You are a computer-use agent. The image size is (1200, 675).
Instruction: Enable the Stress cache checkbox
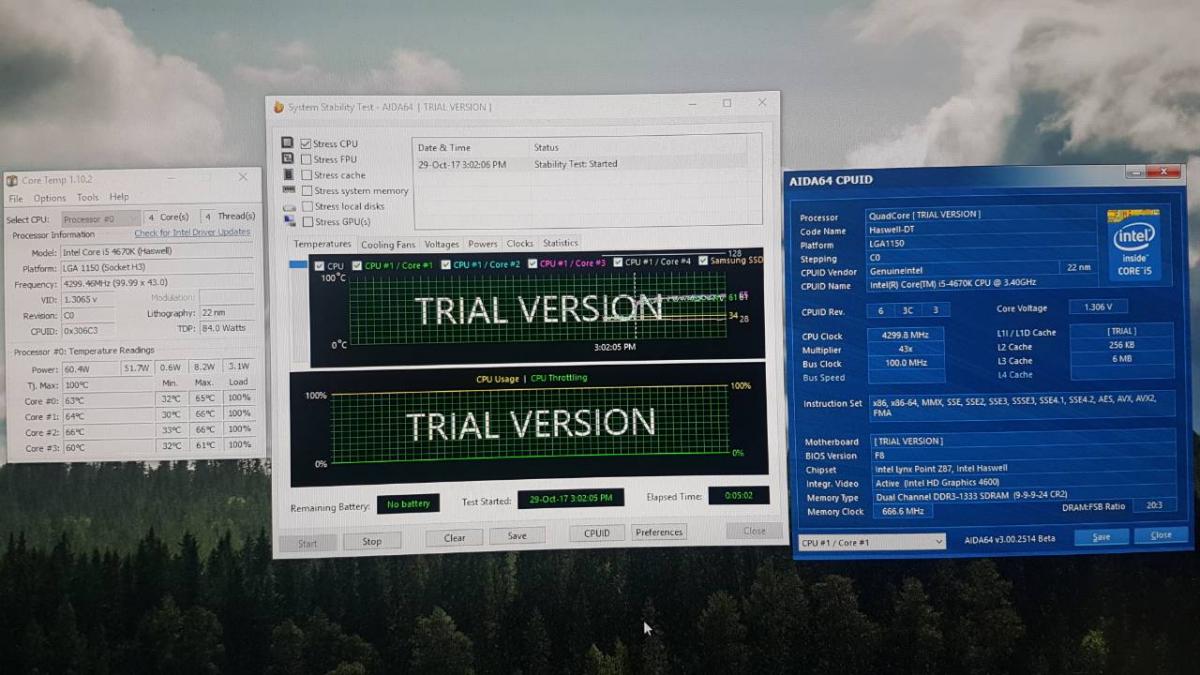pos(307,175)
